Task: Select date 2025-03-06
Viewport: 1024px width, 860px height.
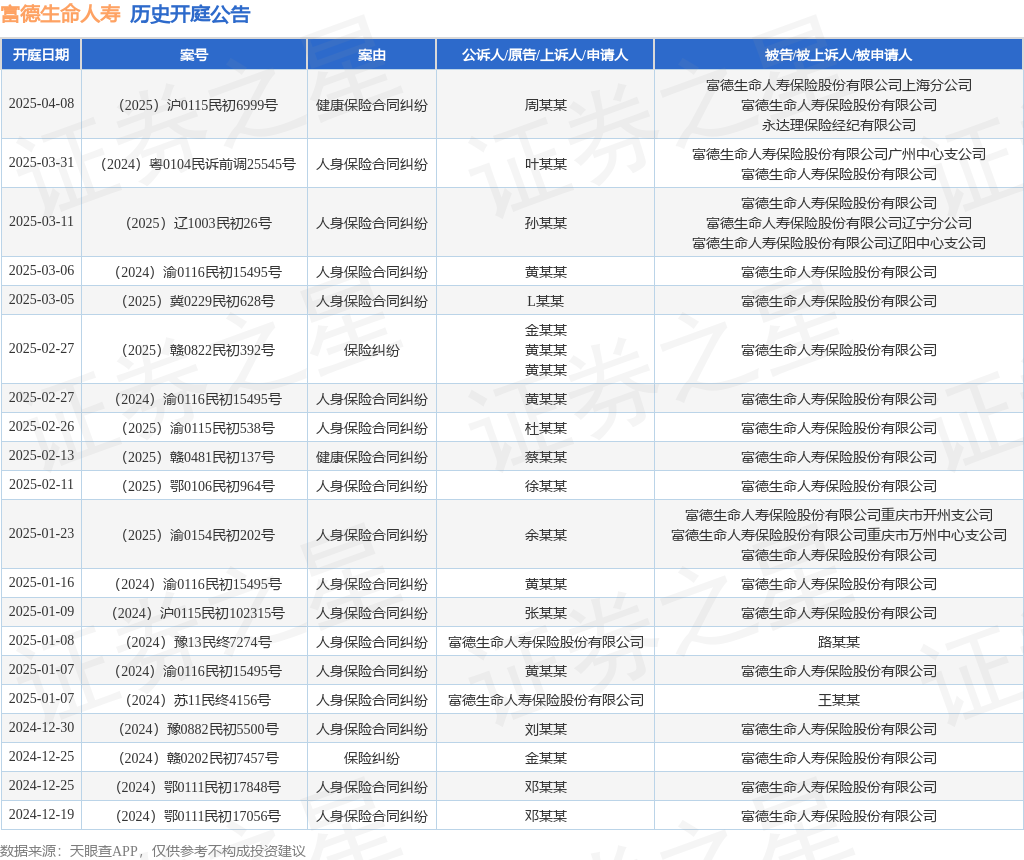Action: [x=41, y=270]
